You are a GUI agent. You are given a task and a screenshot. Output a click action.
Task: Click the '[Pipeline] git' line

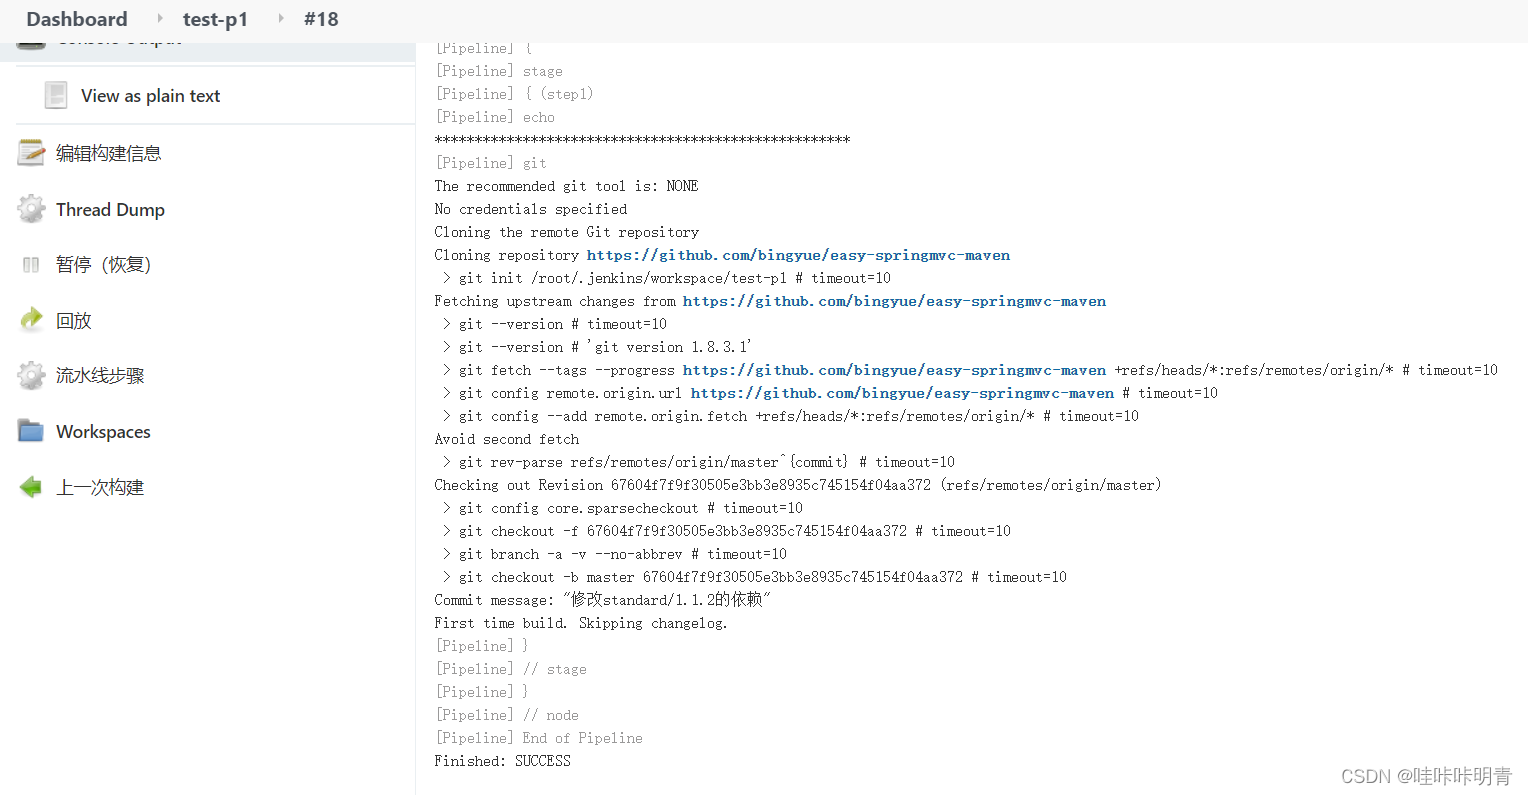491,163
